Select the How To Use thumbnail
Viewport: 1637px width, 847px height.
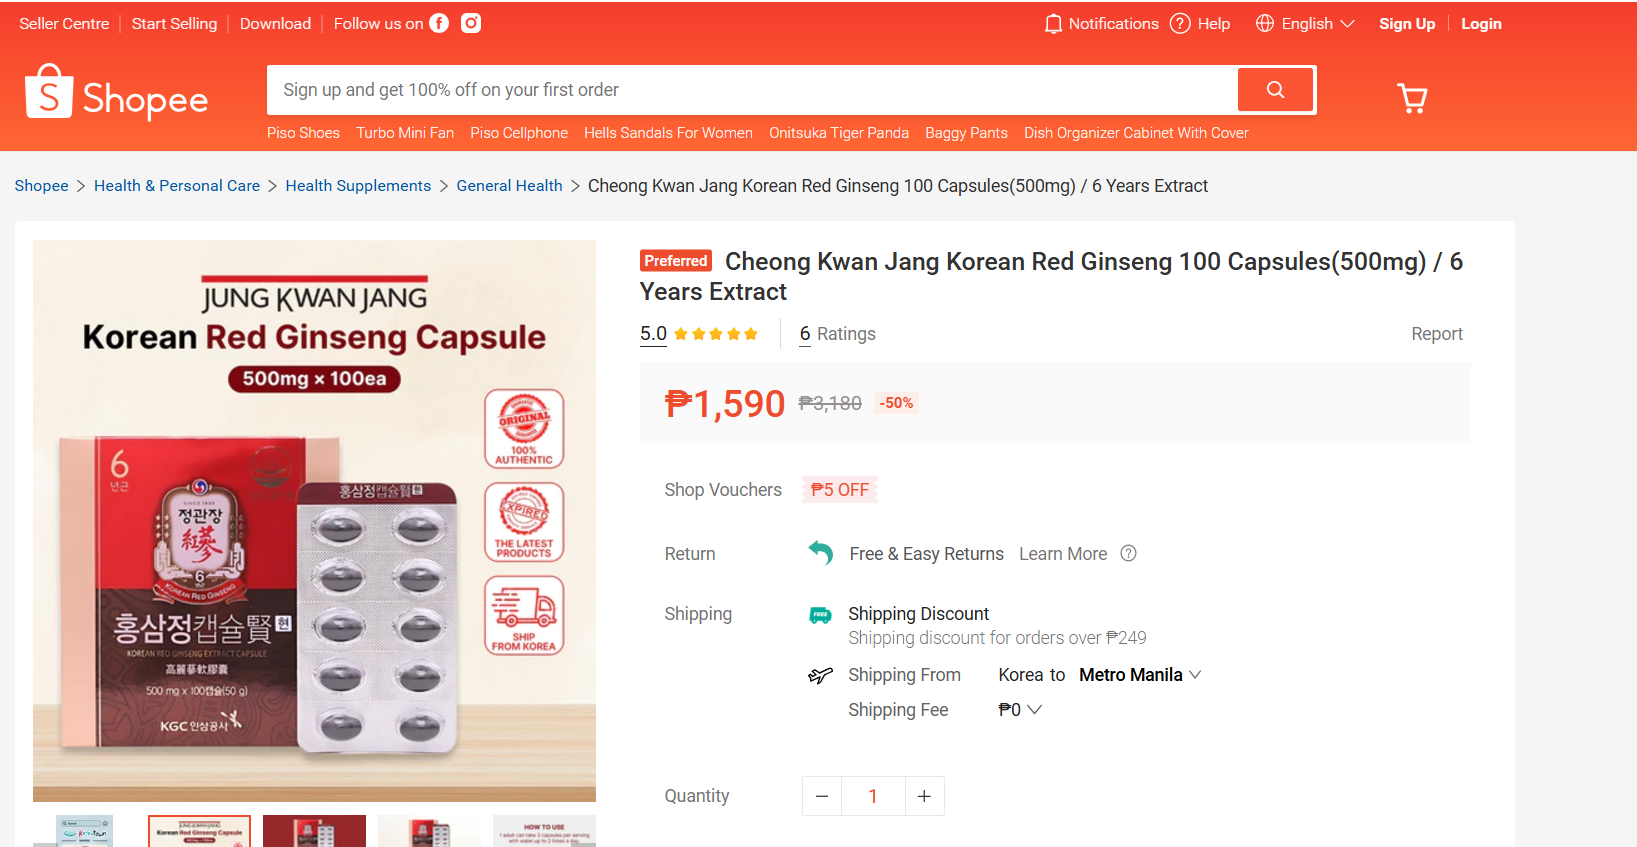[544, 831]
